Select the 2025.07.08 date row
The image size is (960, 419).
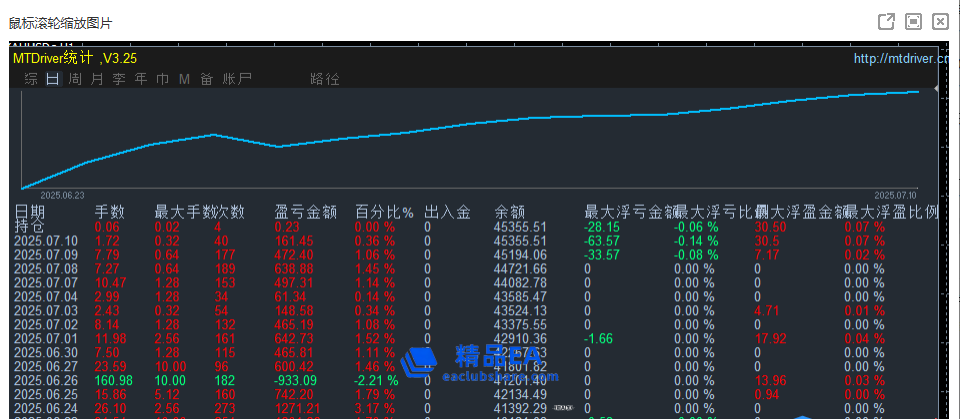click(46, 268)
